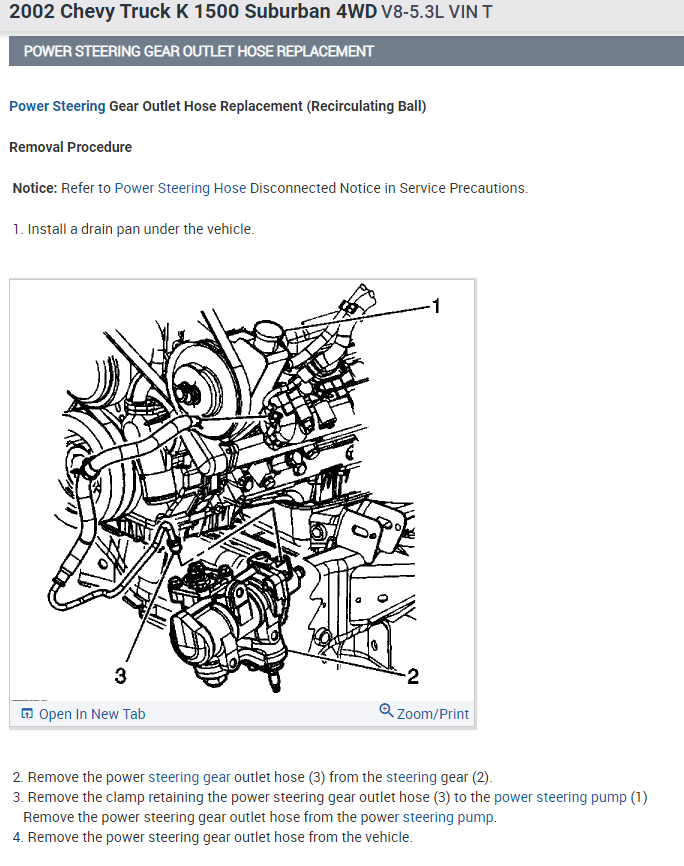The height and width of the screenshot is (866, 684).
Task: Open Power Steering Hose link in Notice
Action: coord(180,188)
